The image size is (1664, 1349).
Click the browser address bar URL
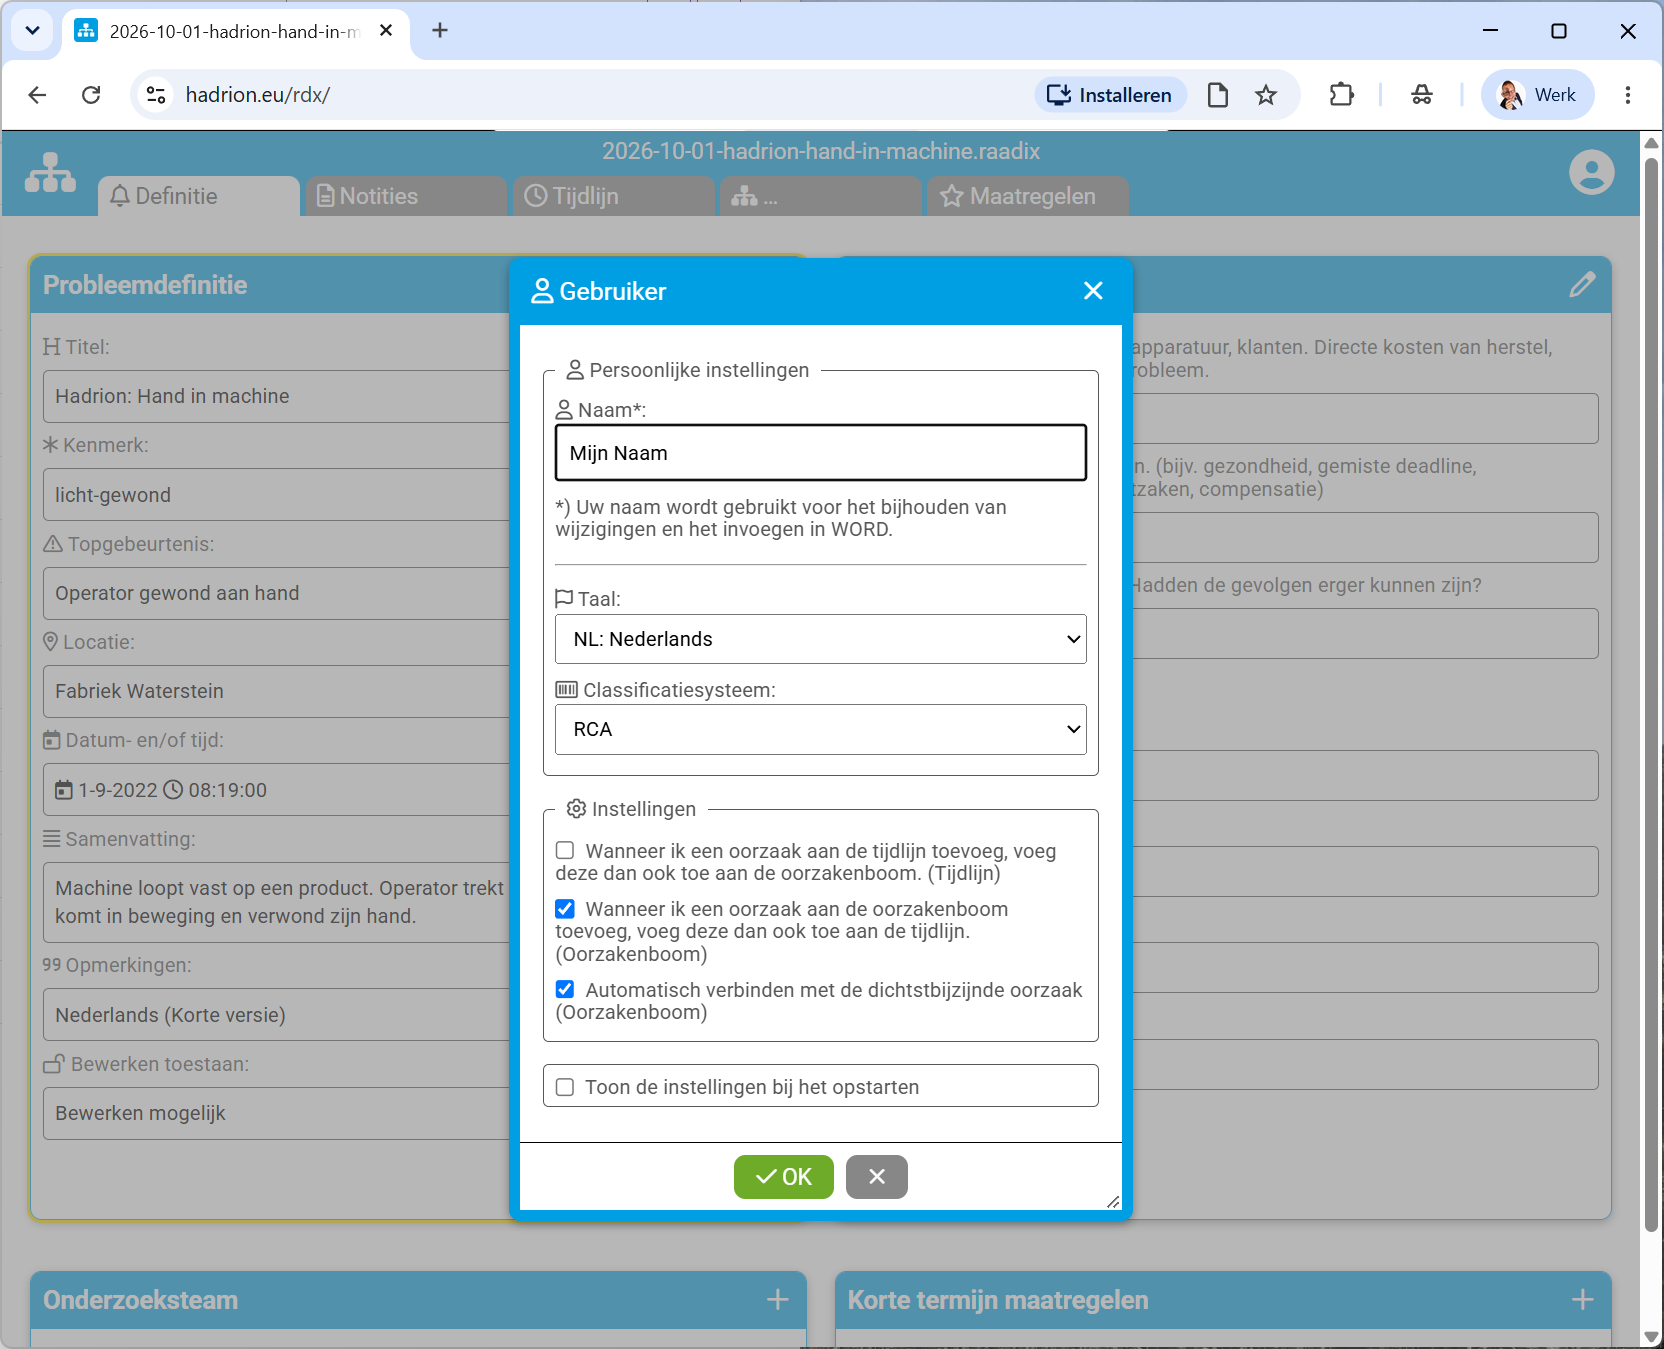click(258, 95)
